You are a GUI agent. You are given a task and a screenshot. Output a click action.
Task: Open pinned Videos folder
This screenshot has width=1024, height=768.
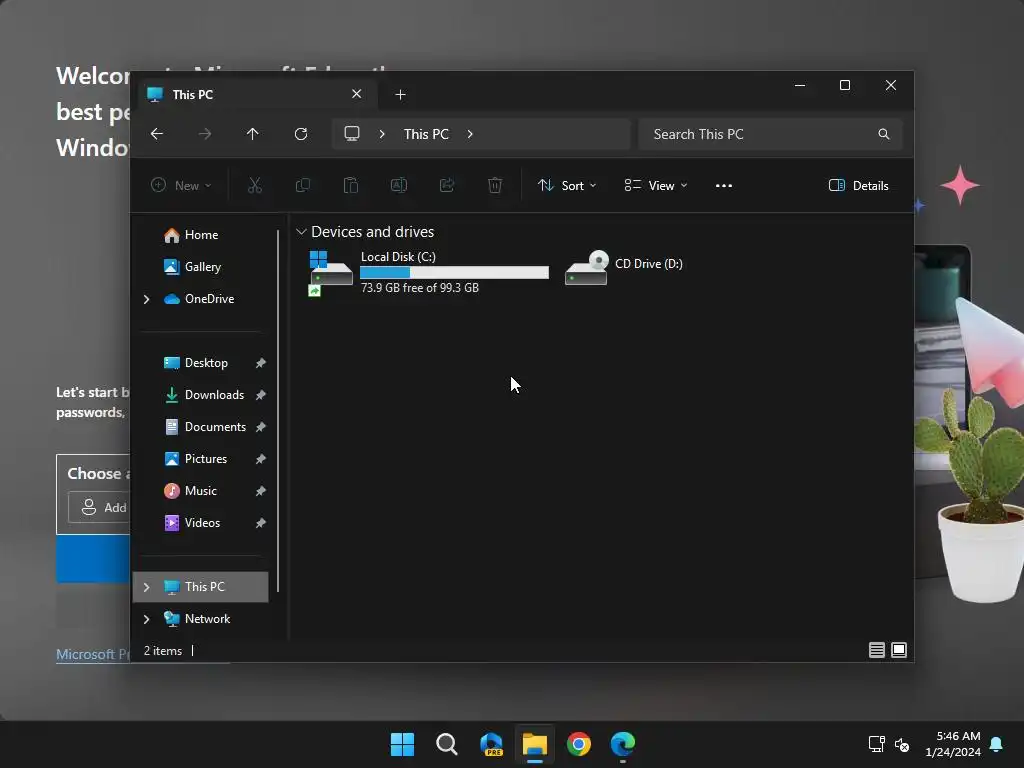[x=201, y=523]
